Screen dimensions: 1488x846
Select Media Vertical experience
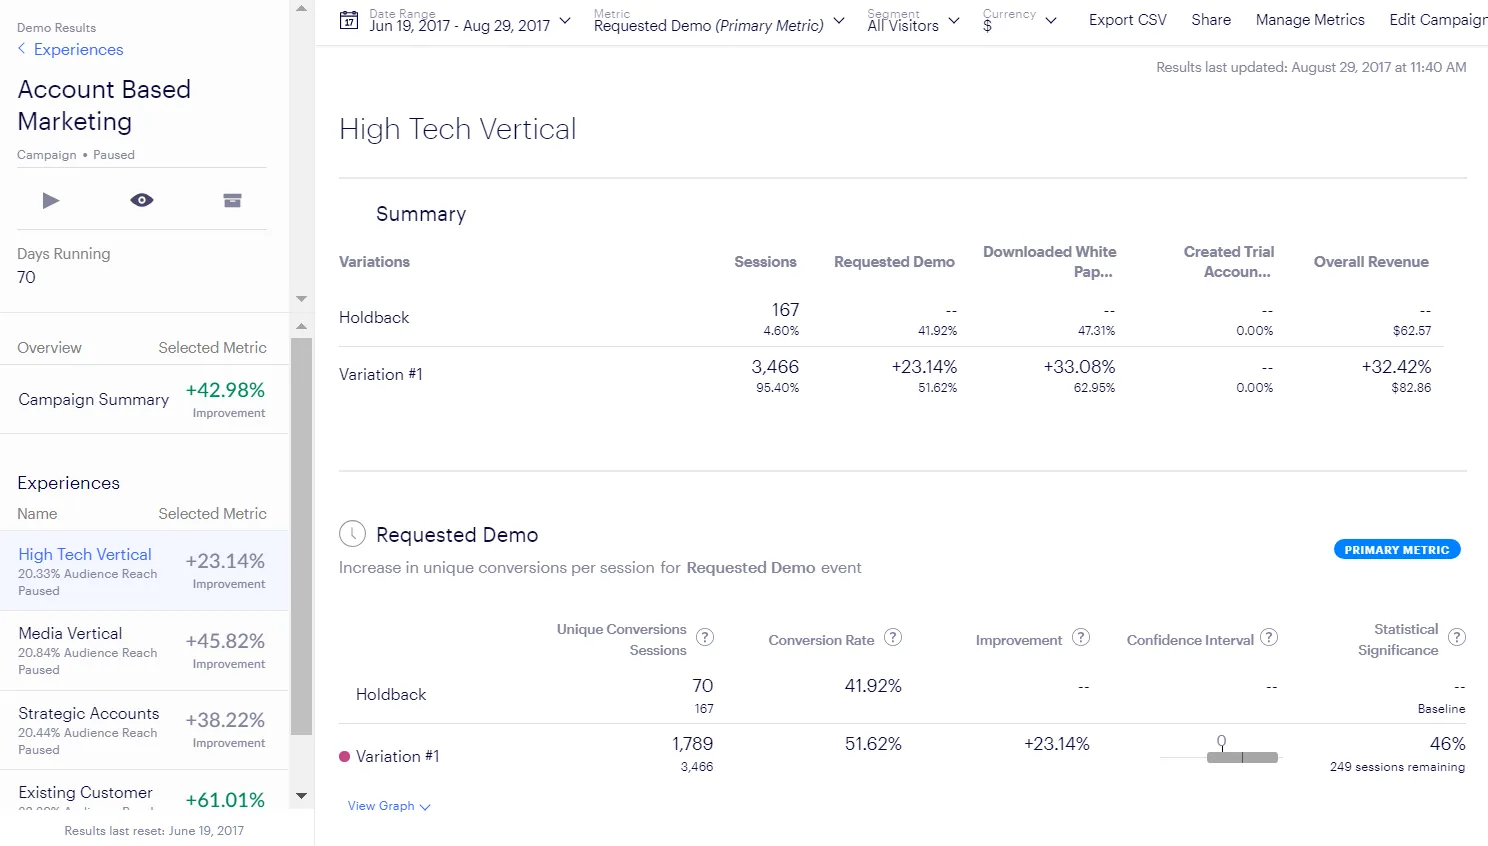(x=144, y=650)
